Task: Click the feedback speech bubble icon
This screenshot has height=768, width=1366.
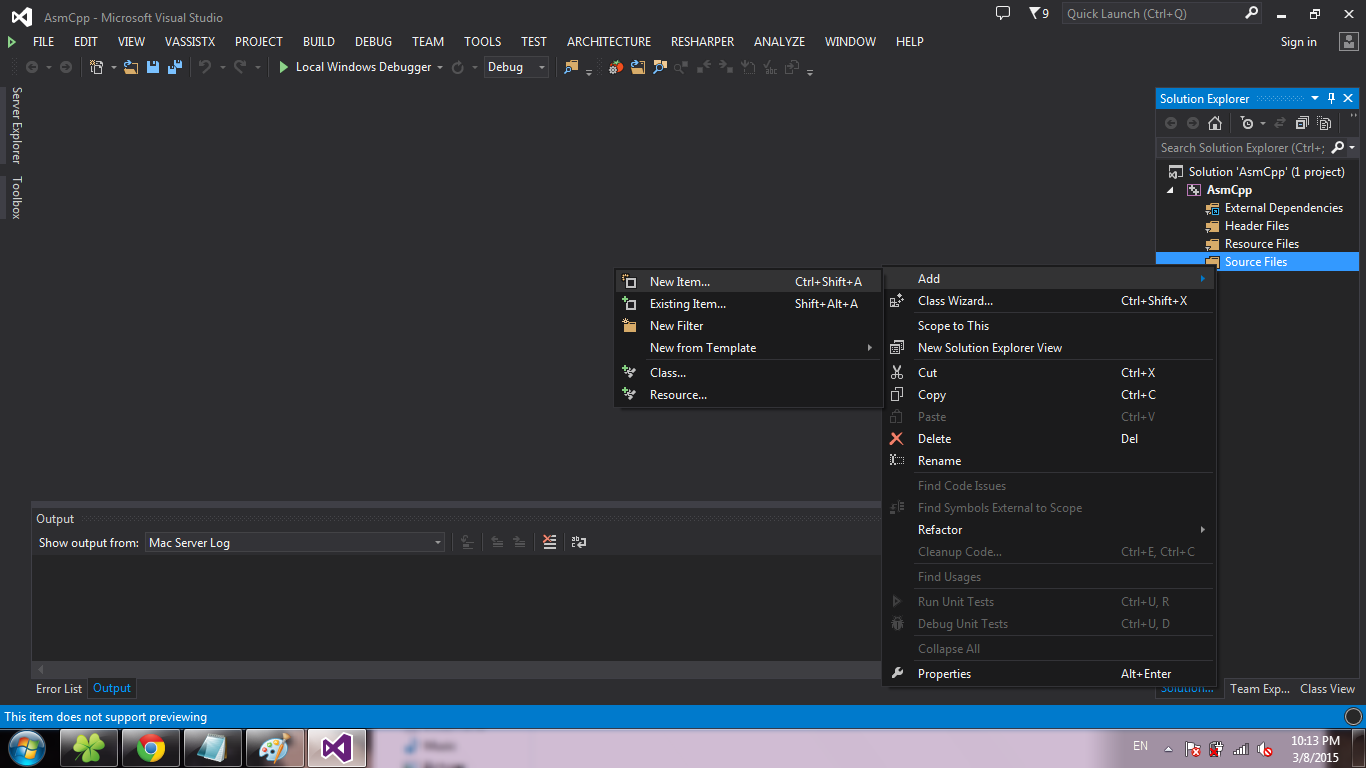Action: coord(1003,13)
